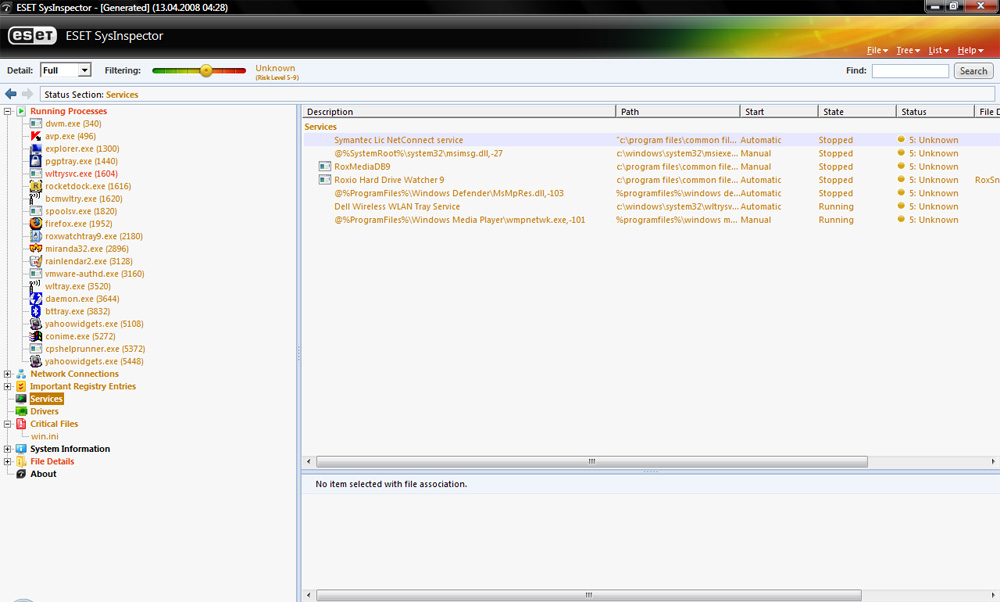The height and width of the screenshot is (602, 1000).
Task: Click the File Details node icon
Action: 21,461
